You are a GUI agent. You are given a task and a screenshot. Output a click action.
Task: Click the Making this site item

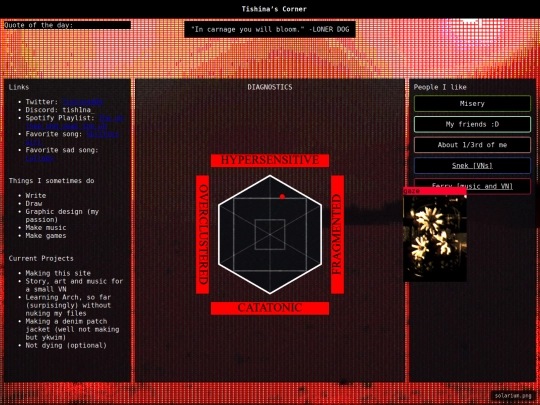point(58,273)
